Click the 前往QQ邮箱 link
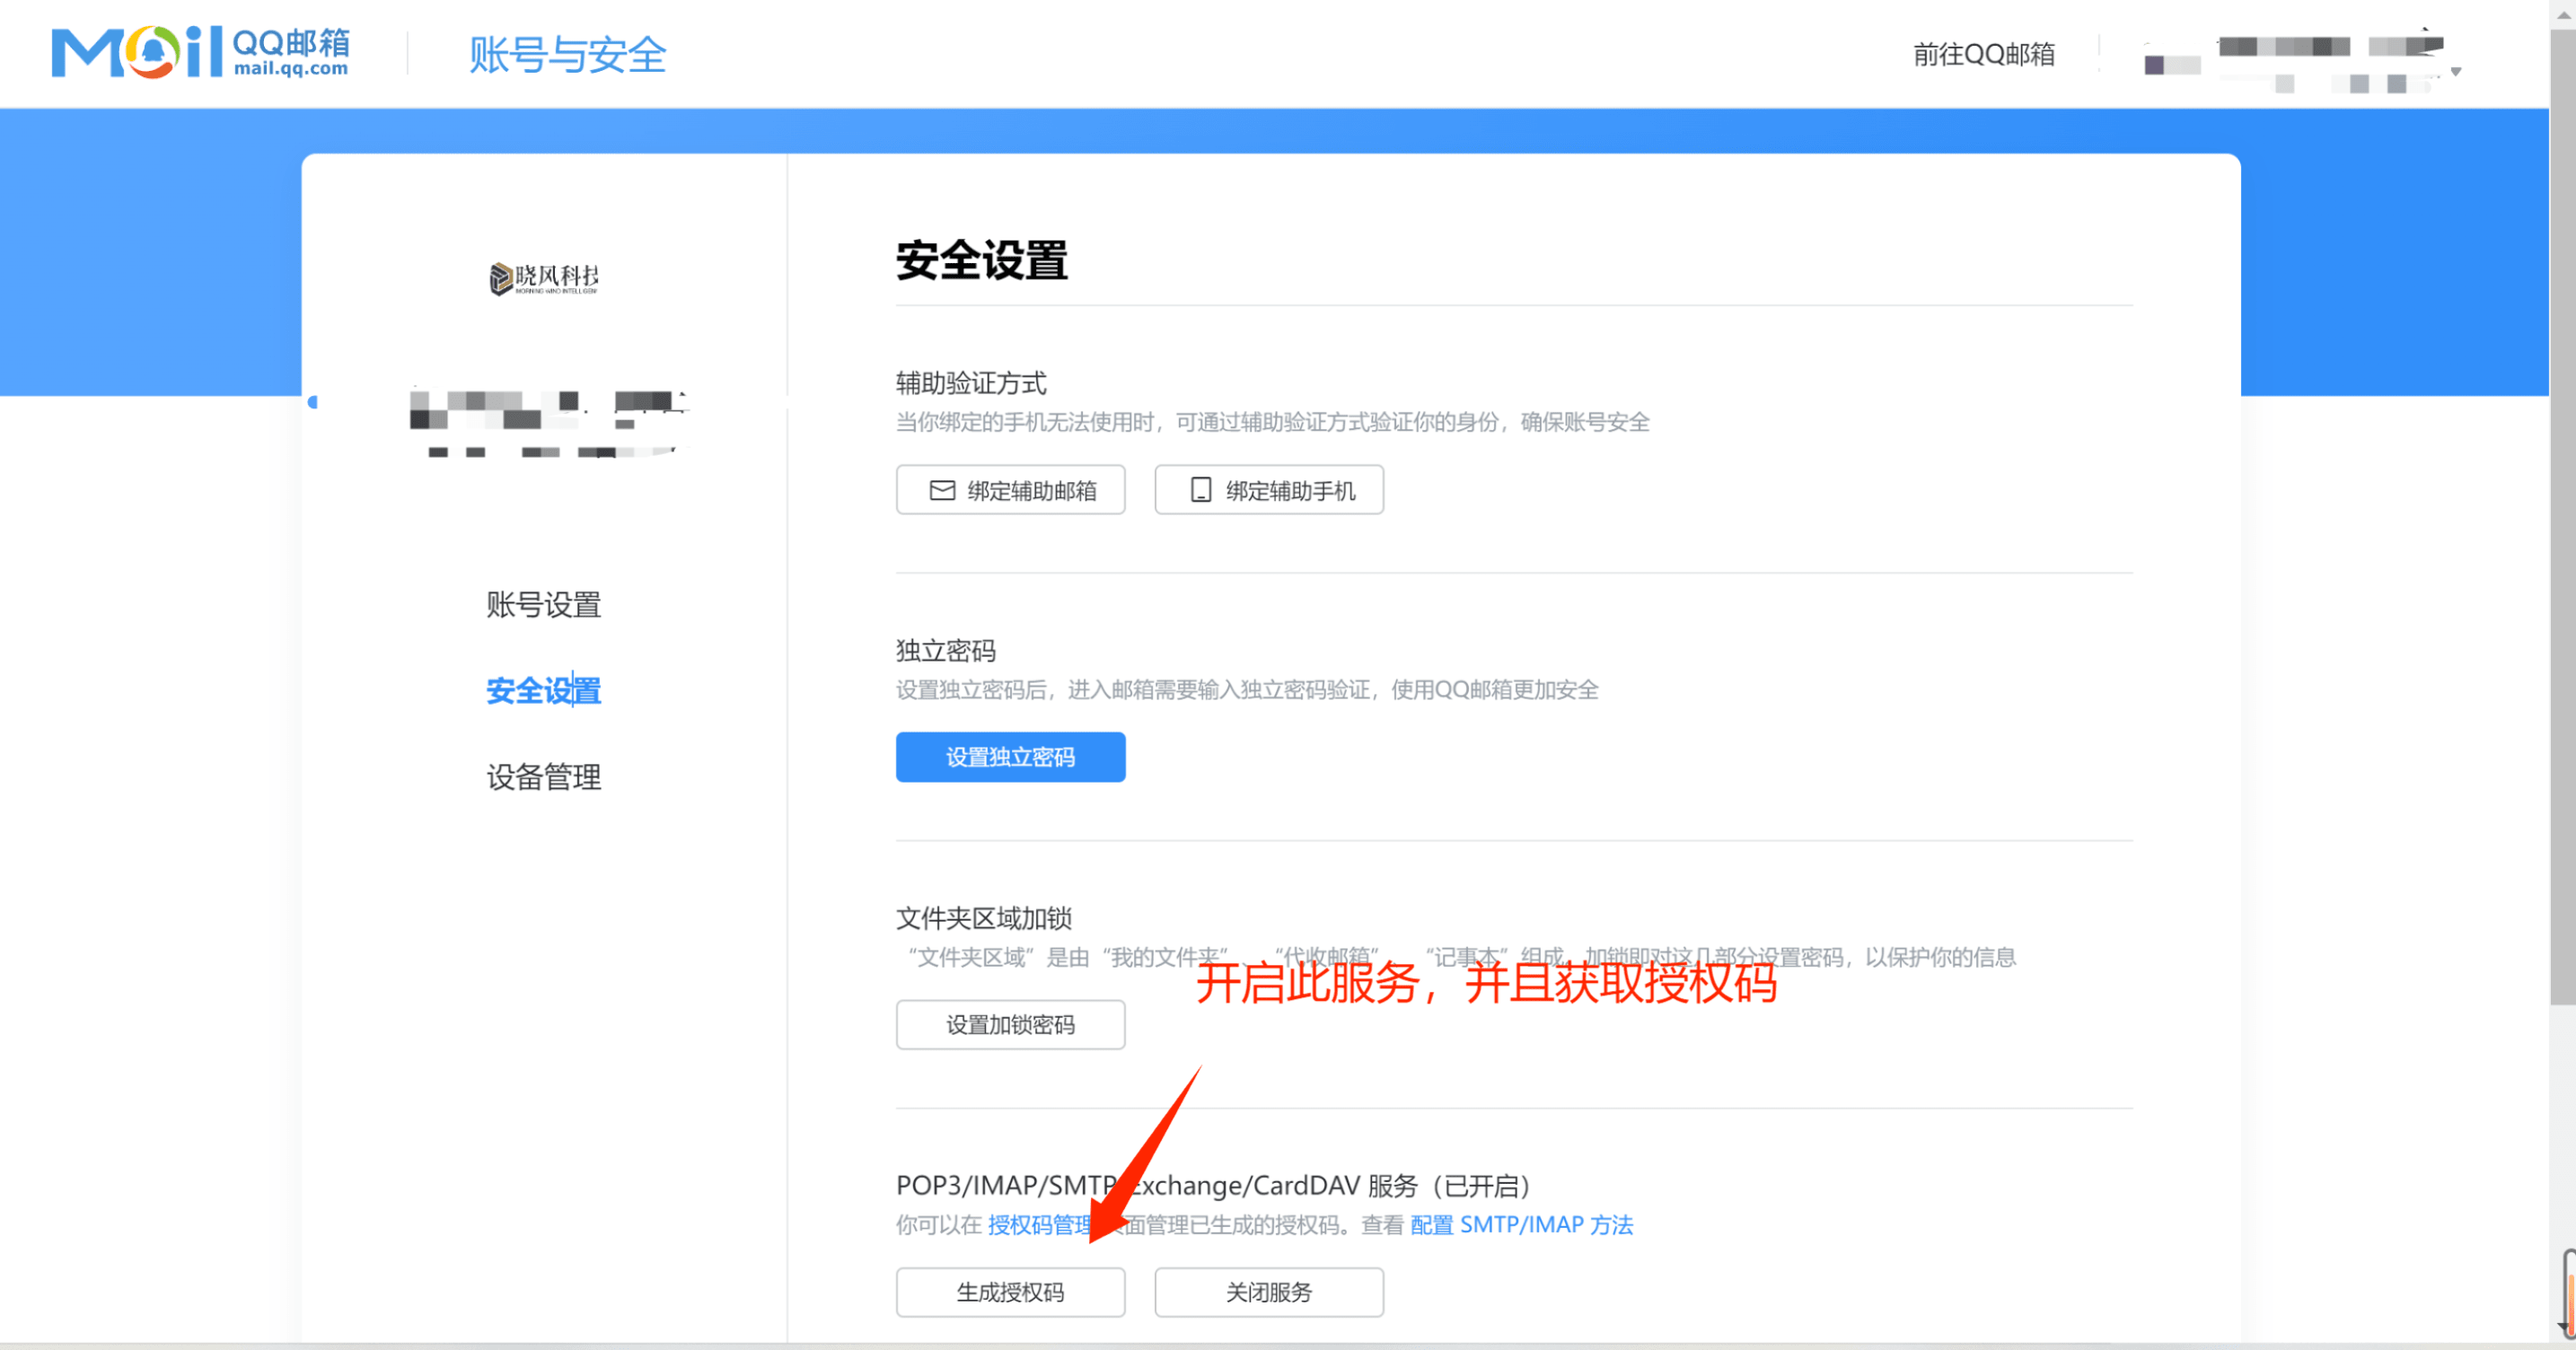This screenshot has width=2576, height=1350. 1983,54
